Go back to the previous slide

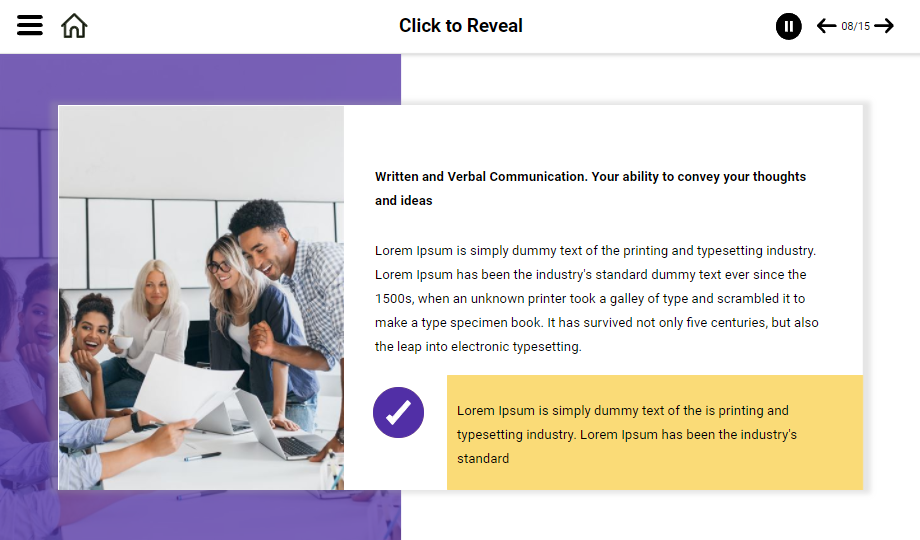coord(826,26)
